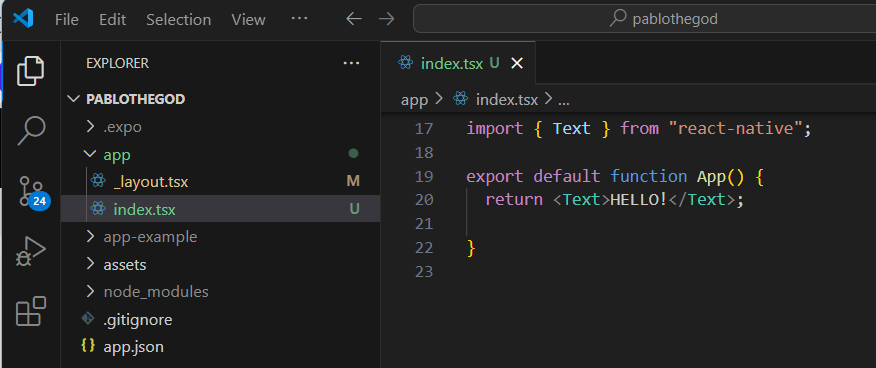
Task: Open the Selection menu
Action: click(x=178, y=20)
